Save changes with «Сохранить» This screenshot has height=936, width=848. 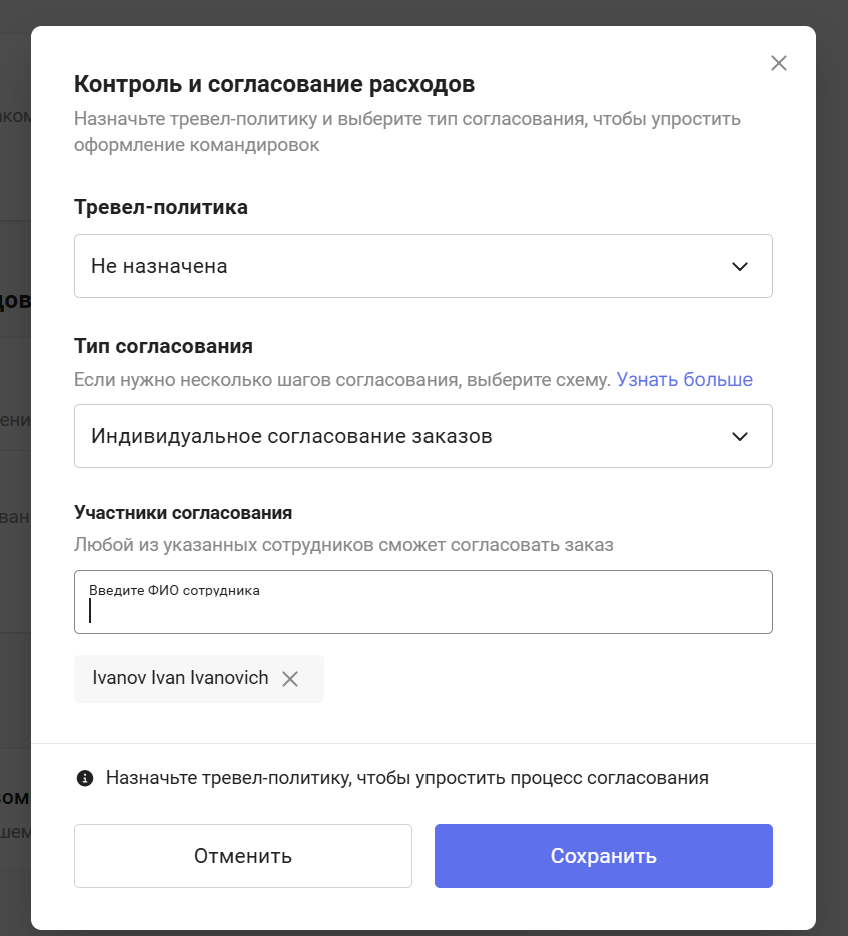click(604, 856)
